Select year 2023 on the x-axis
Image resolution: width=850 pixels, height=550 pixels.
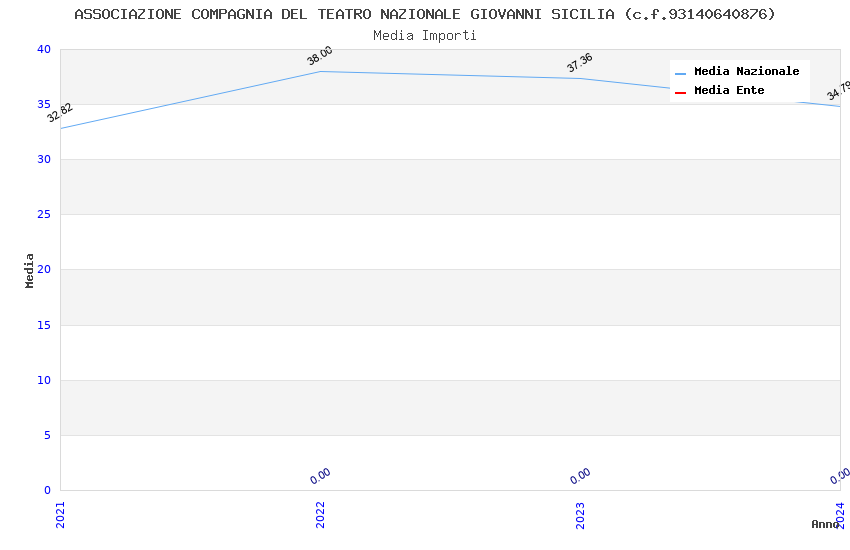(x=580, y=514)
